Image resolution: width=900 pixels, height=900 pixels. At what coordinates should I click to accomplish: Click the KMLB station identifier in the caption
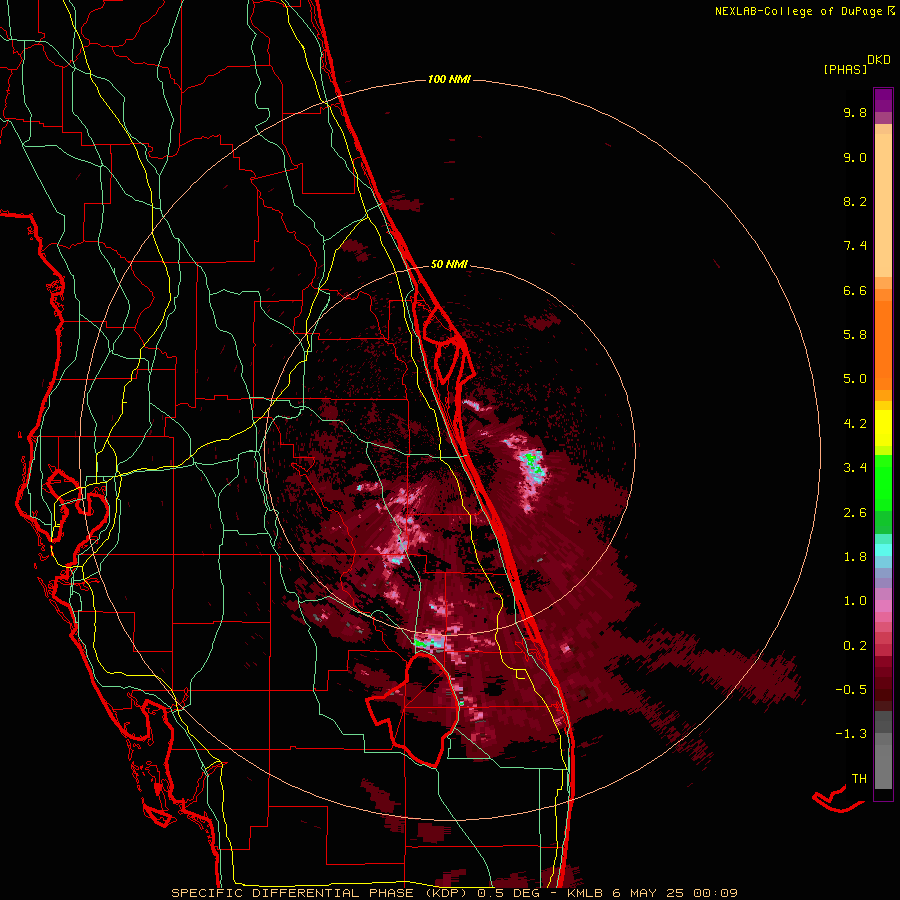point(584,893)
